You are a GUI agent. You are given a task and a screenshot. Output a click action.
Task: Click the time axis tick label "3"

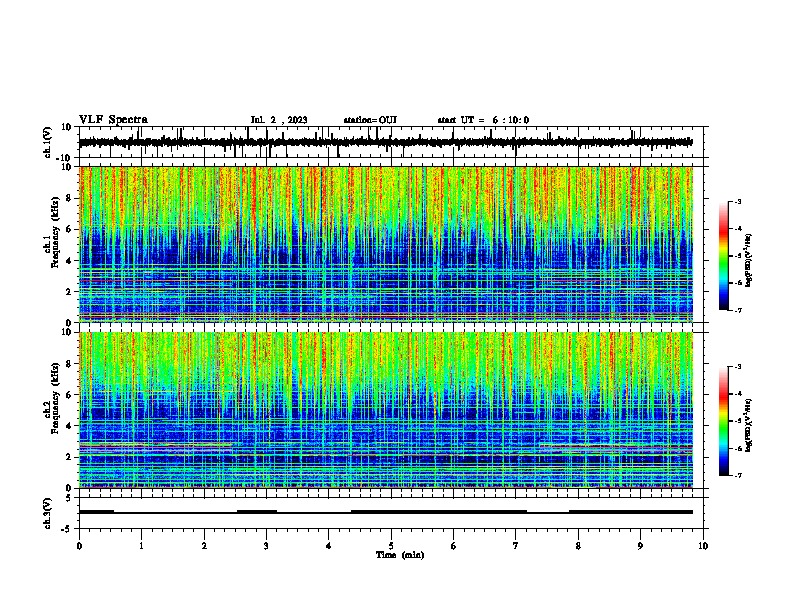(266, 546)
